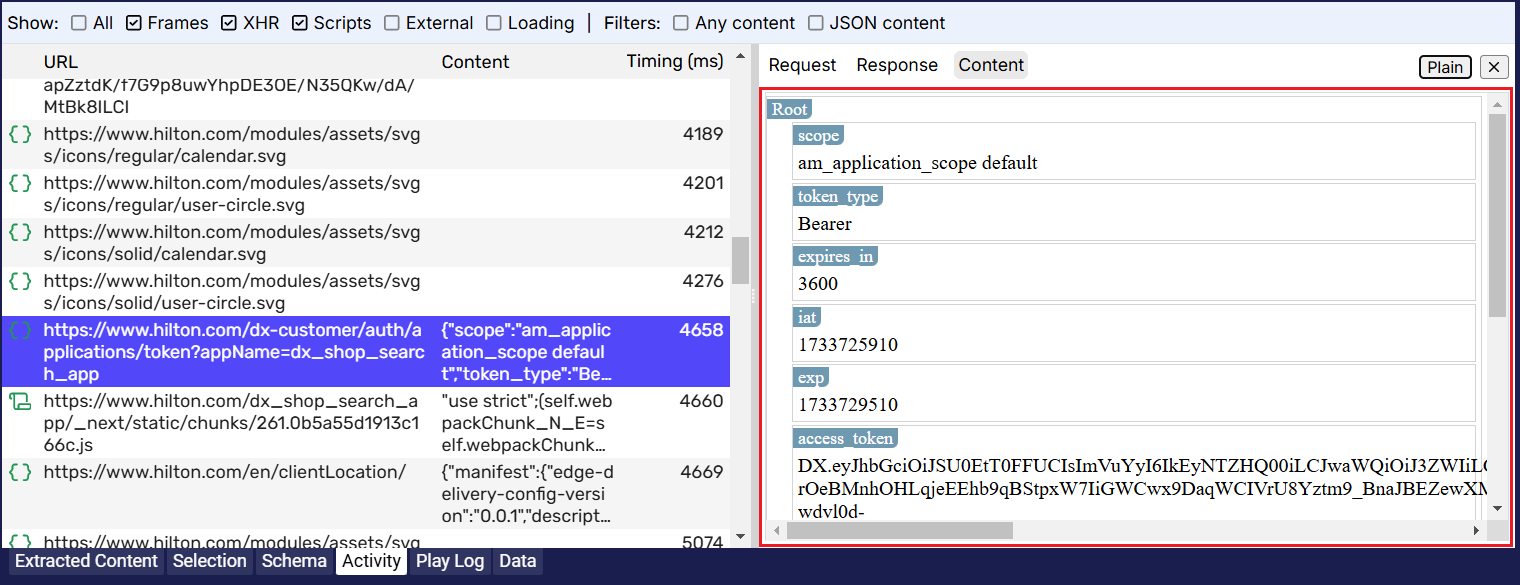Click the Plain view button

pyautogui.click(x=1445, y=67)
